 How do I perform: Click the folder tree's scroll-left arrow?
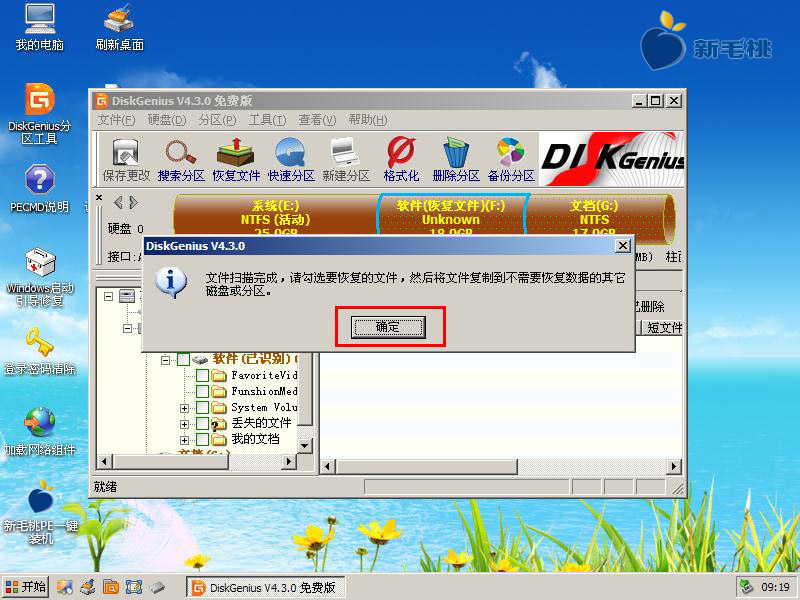coord(104,462)
